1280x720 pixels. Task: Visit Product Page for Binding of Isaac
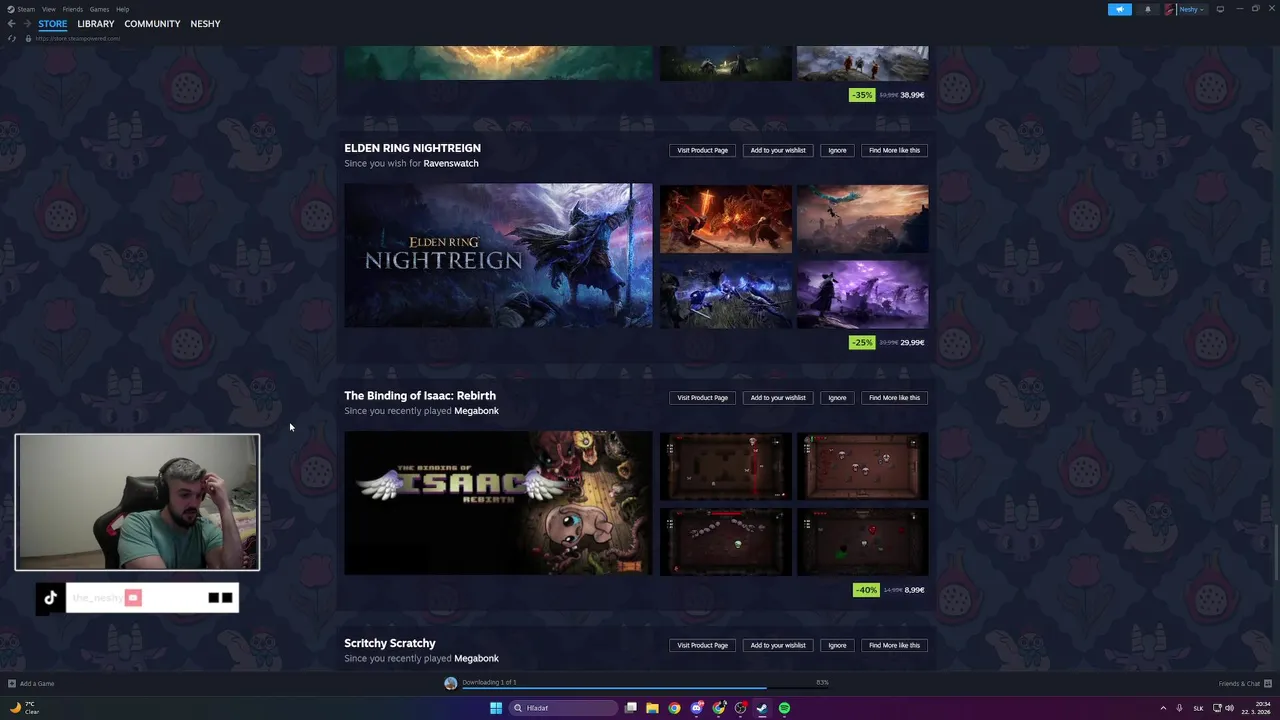point(702,398)
